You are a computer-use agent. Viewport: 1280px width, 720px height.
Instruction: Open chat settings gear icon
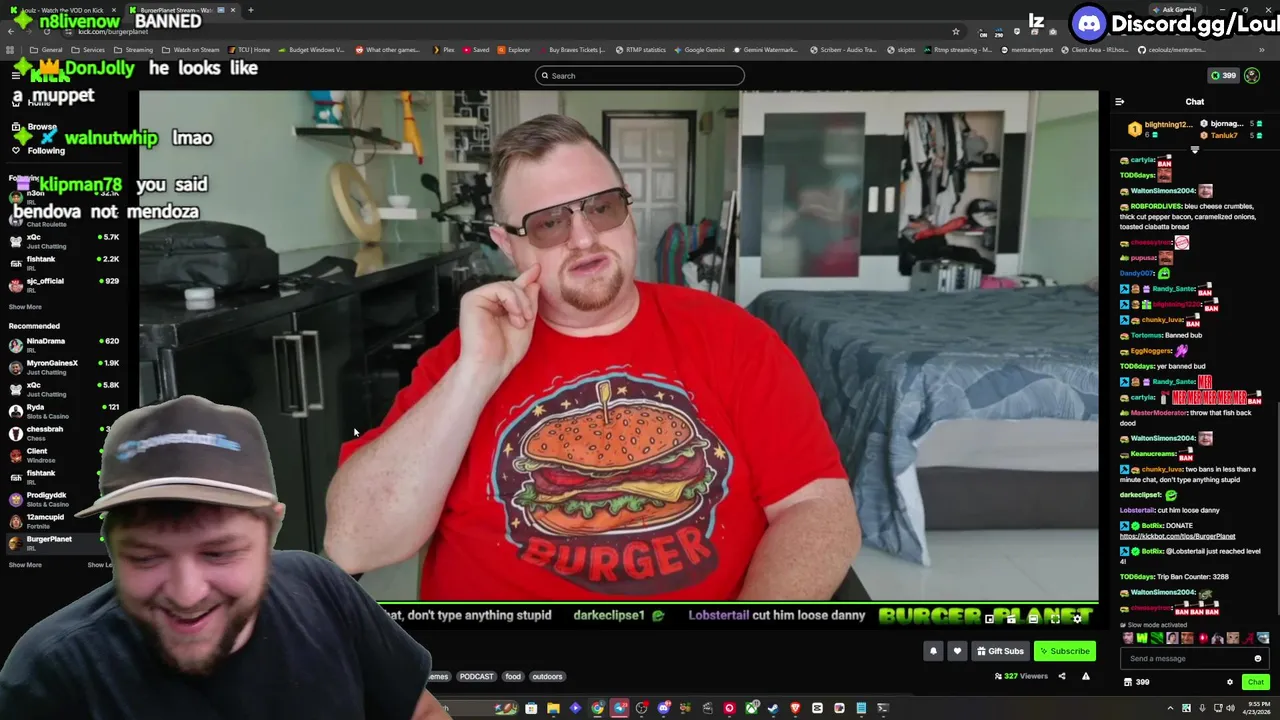coord(1230,682)
